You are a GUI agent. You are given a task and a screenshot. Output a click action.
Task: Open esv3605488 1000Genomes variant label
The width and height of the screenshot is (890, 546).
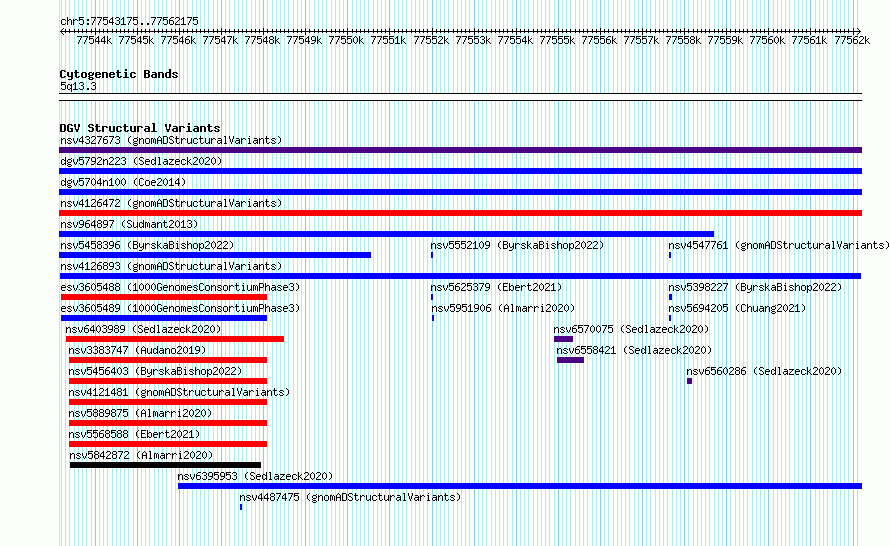[x=180, y=287]
